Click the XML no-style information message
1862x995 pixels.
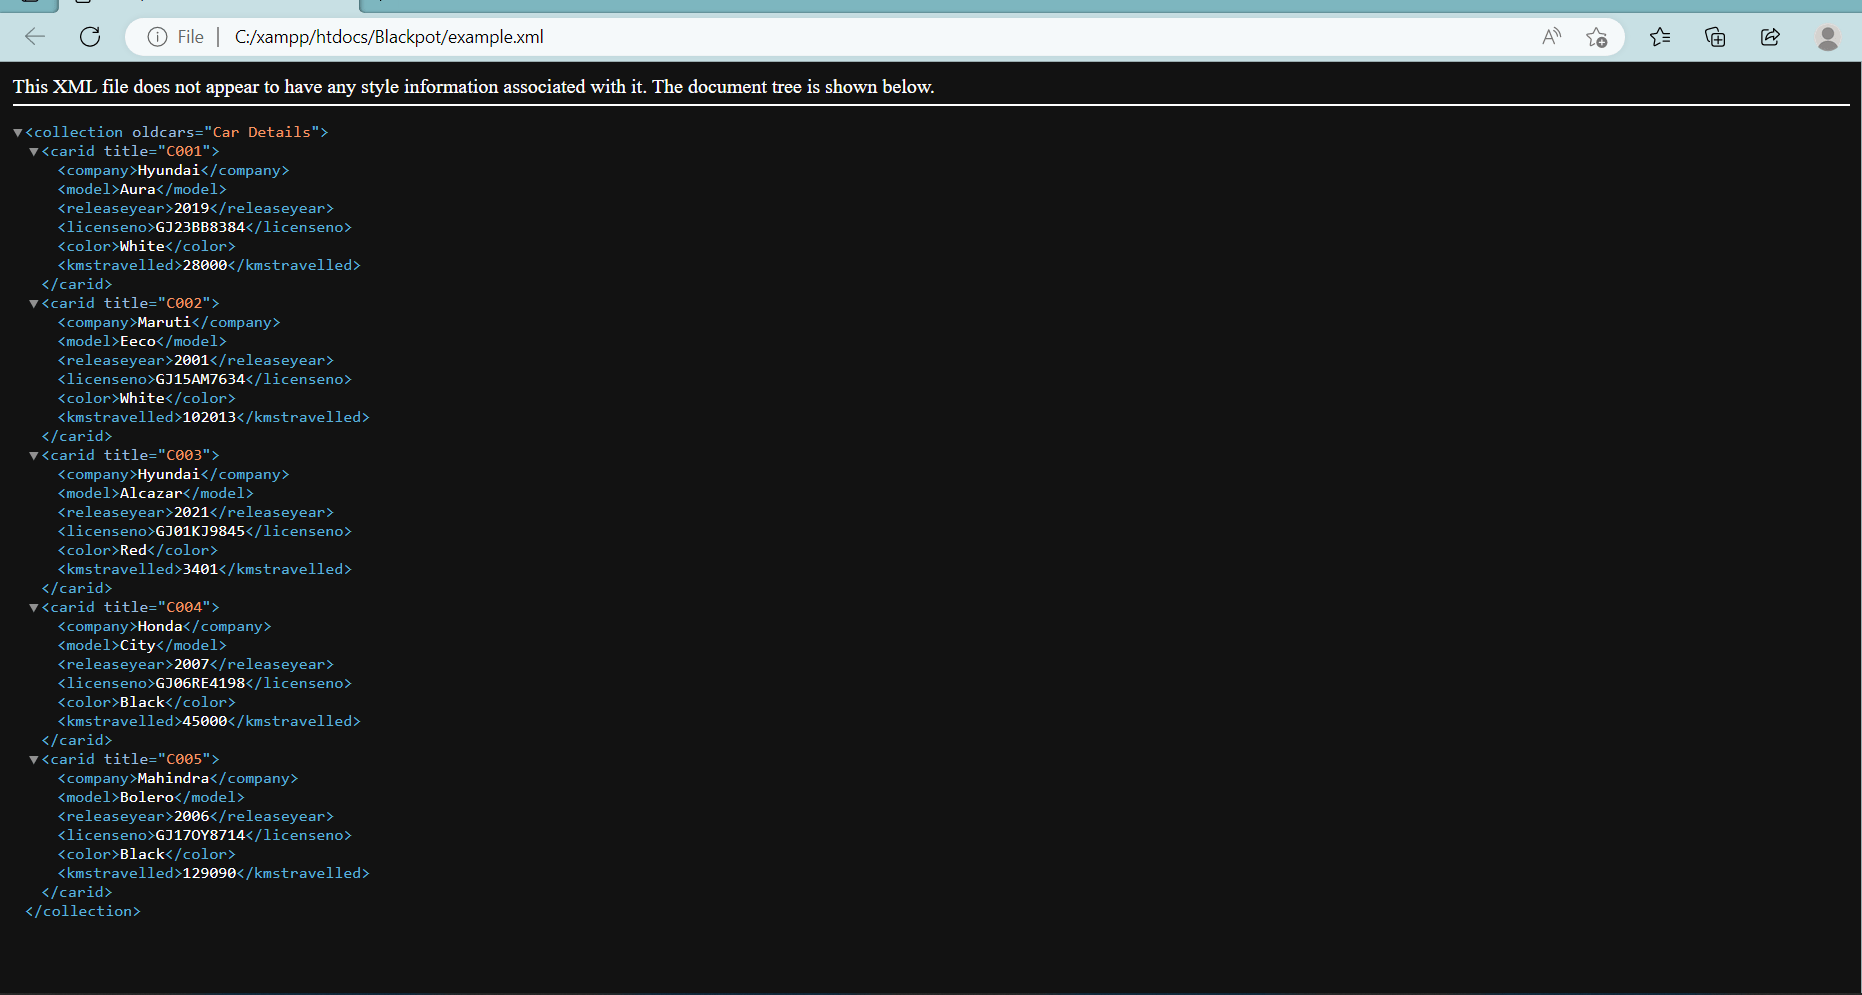474,87
